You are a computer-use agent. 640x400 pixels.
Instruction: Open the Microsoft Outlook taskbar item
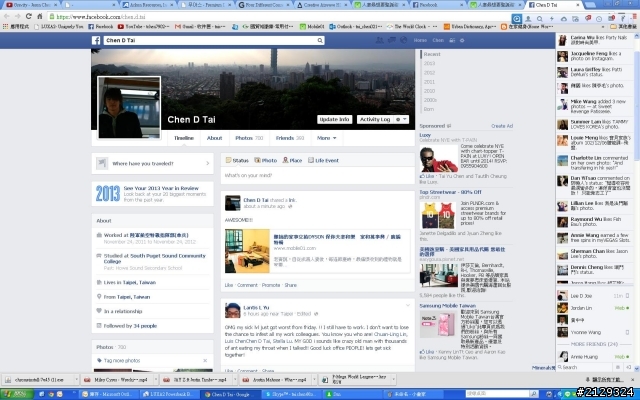(x=108, y=394)
